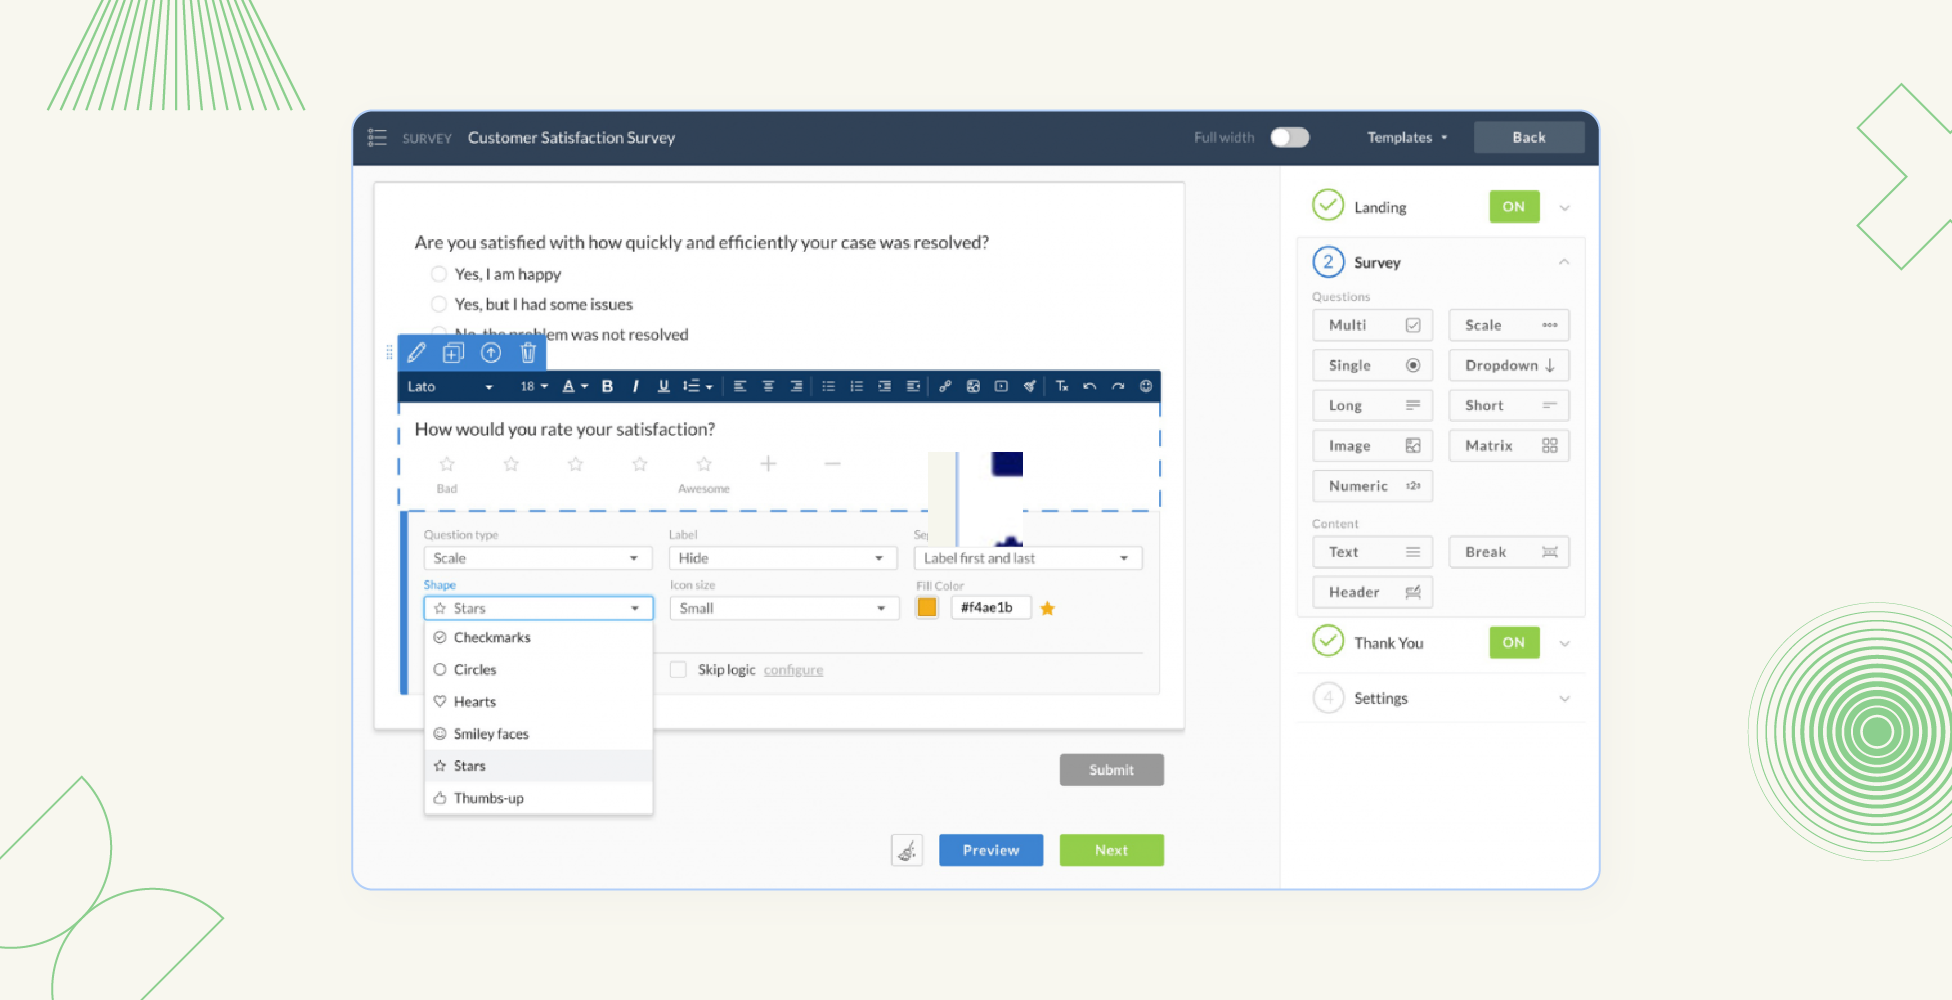Viewport: 1952px width, 1000px height.
Task: Click the blue Preview button
Action: click(990, 850)
